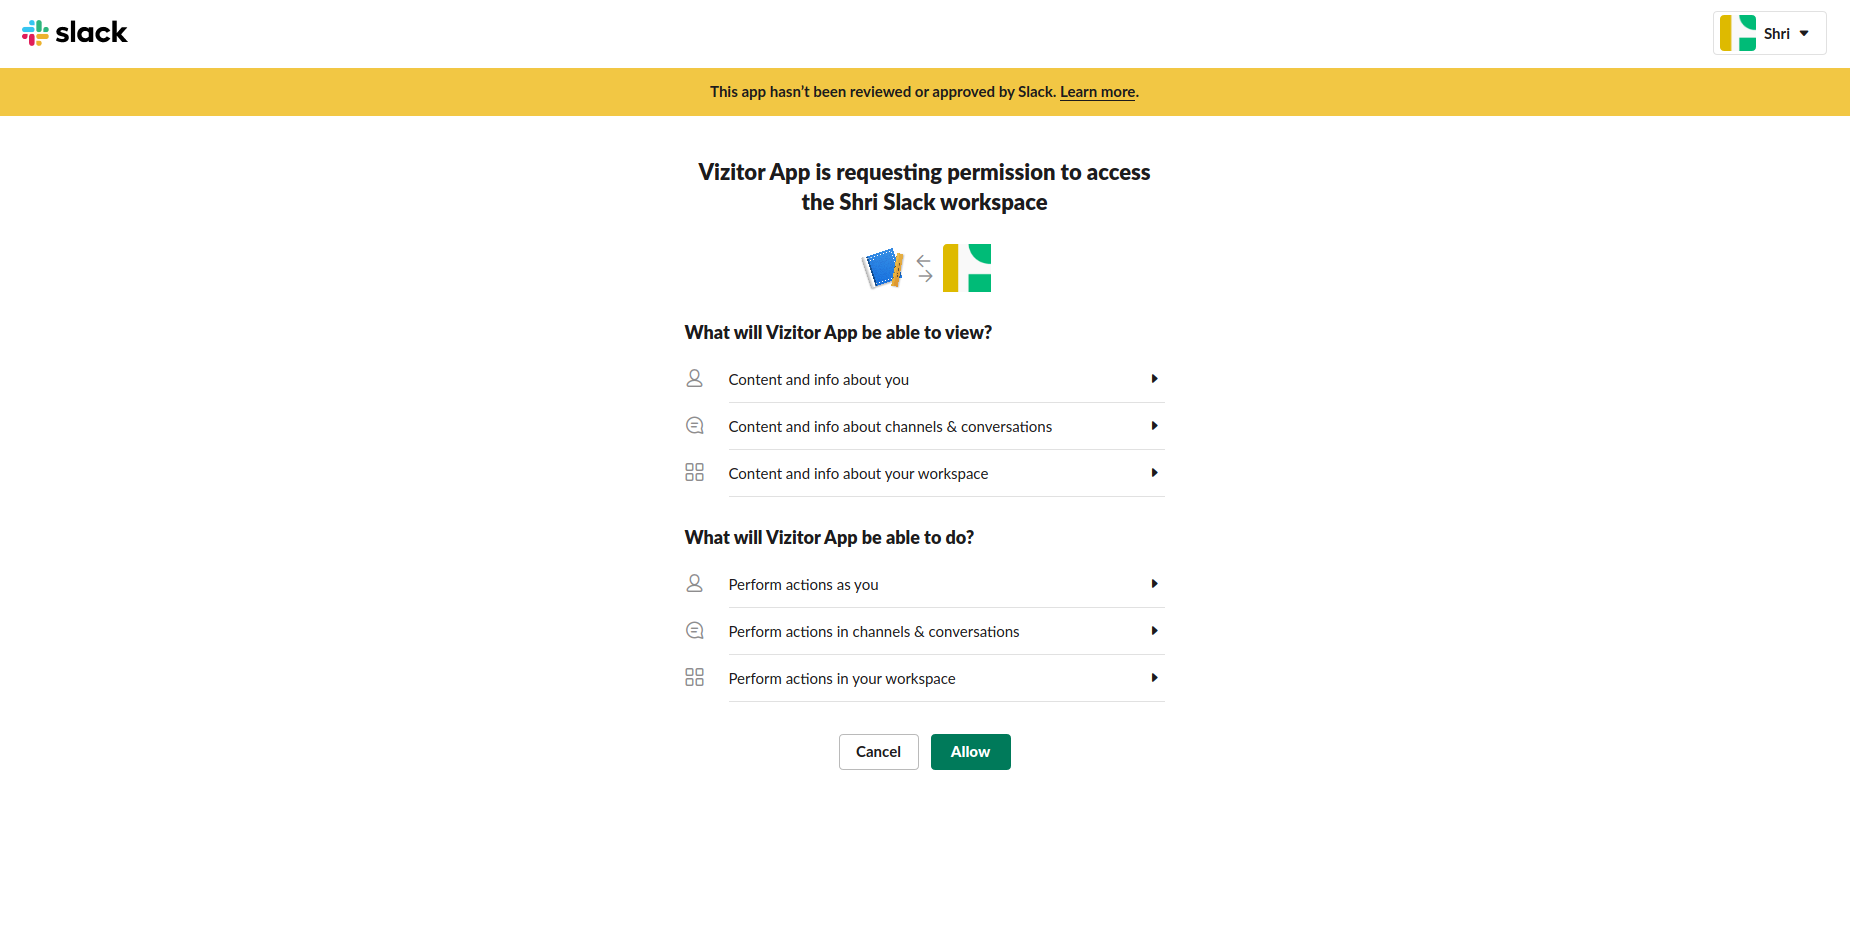Click the green Allow button

coord(970,752)
